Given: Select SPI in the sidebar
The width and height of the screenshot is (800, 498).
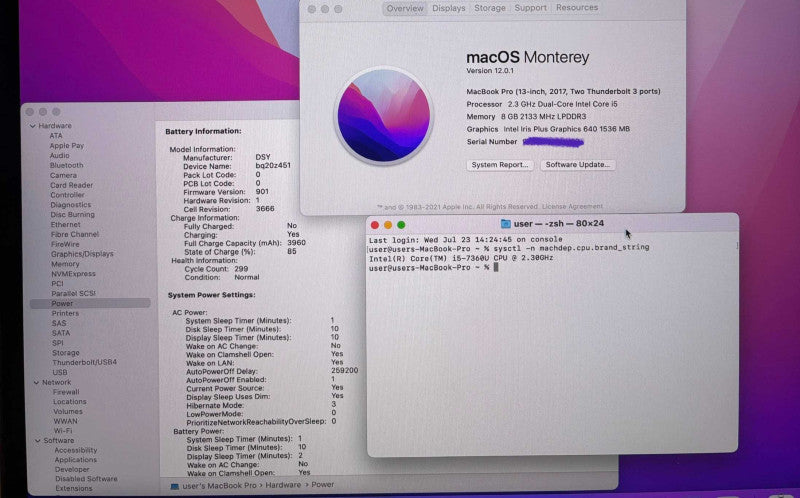Looking at the screenshot, I should (x=58, y=343).
